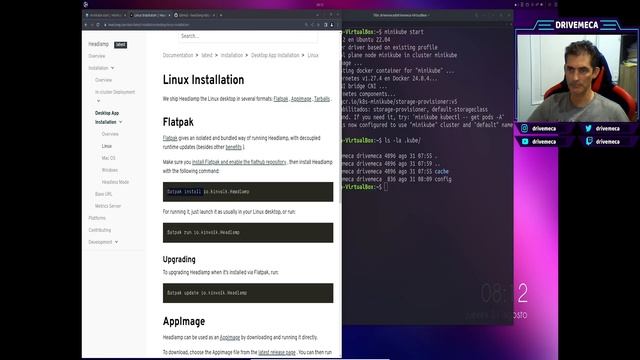
Task: Go to 'latest' breadcrumb
Action: click(x=207, y=55)
